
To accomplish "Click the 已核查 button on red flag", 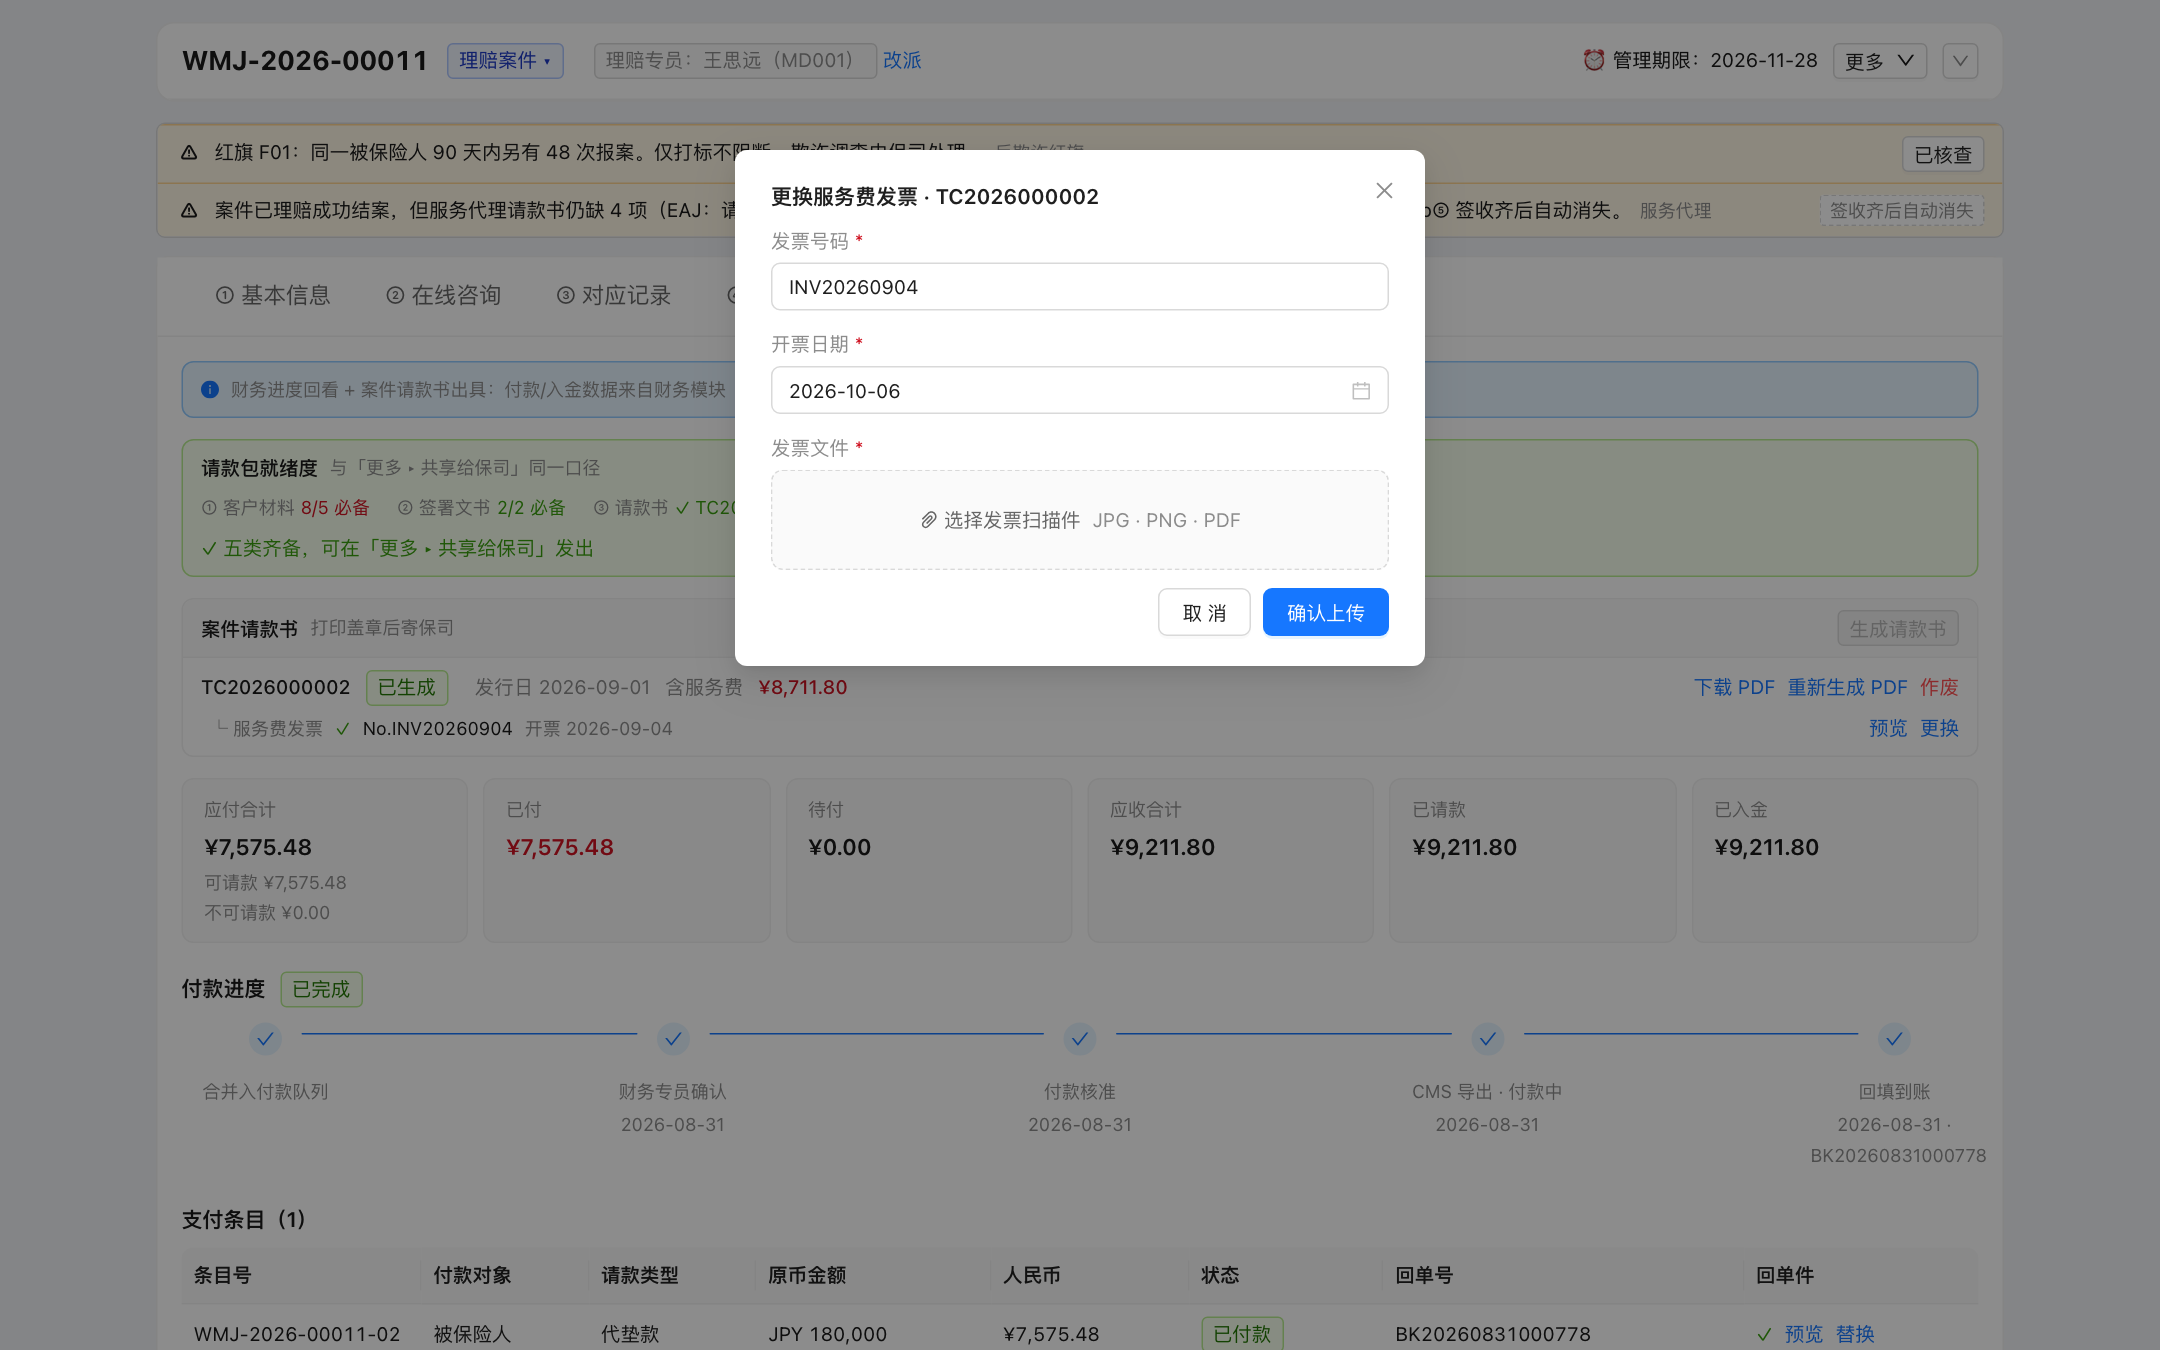I will coord(1942,155).
